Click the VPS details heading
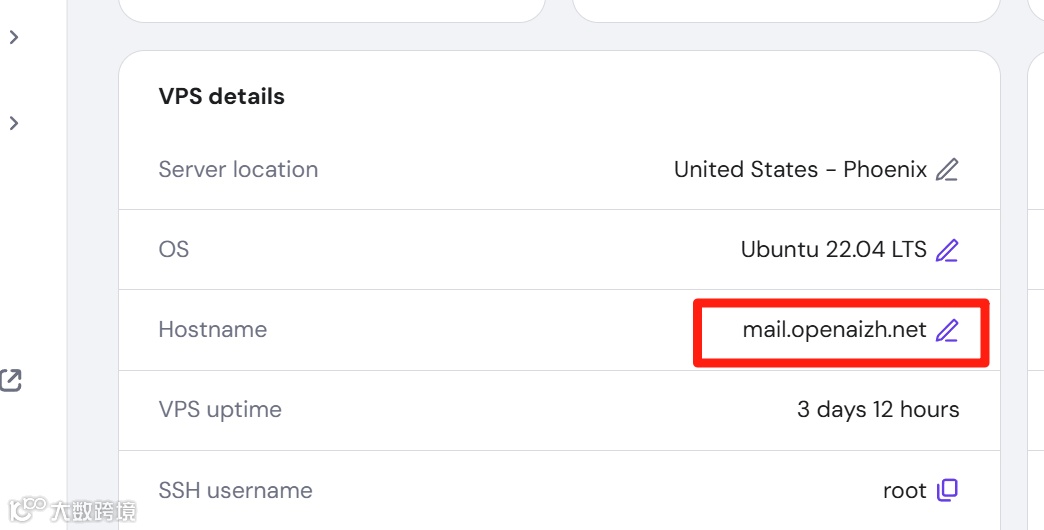The height and width of the screenshot is (530, 1044). [221, 97]
